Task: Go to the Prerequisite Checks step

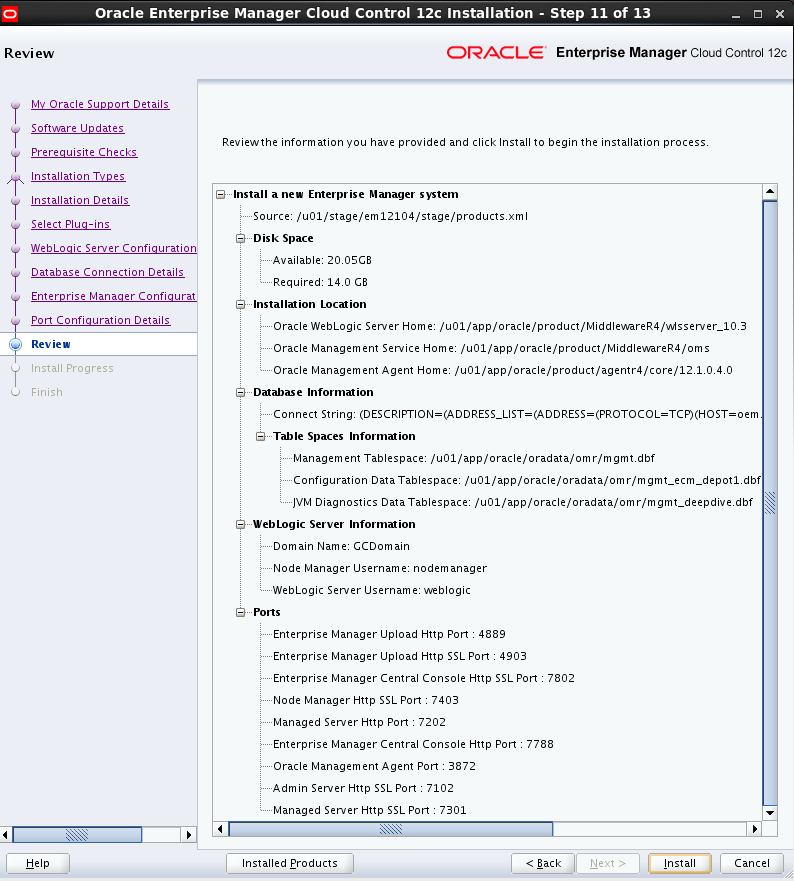Action: click(84, 152)
